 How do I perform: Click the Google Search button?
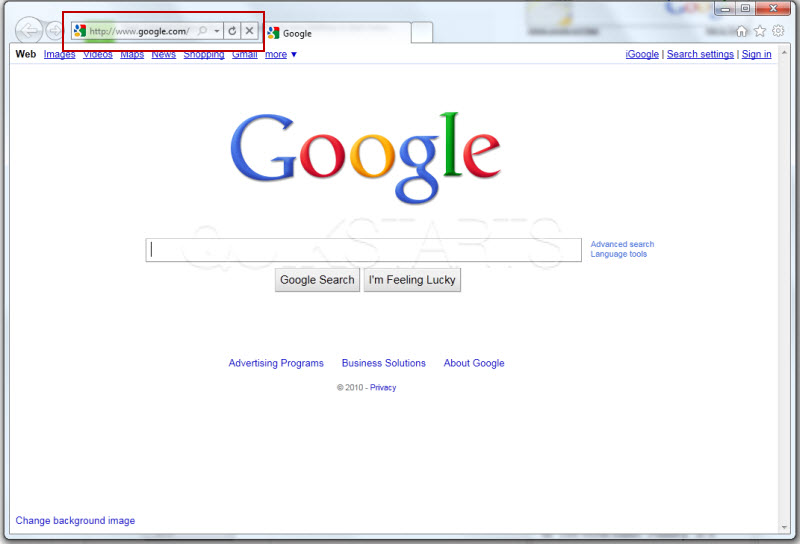click(317, 280)
